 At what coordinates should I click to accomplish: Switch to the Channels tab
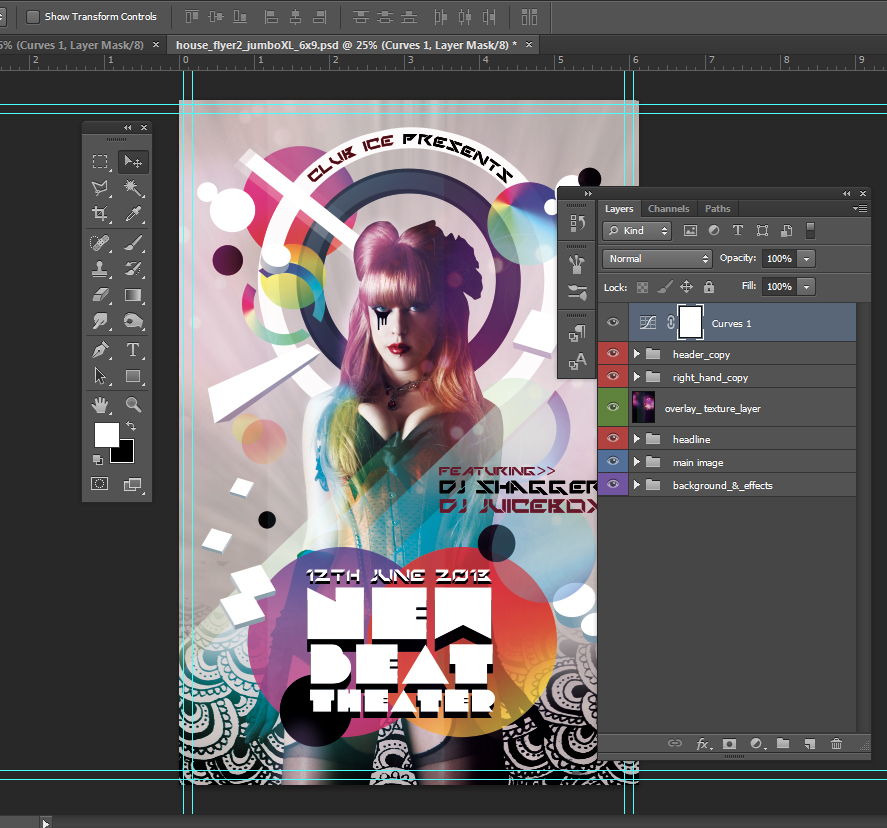(668, 209)
